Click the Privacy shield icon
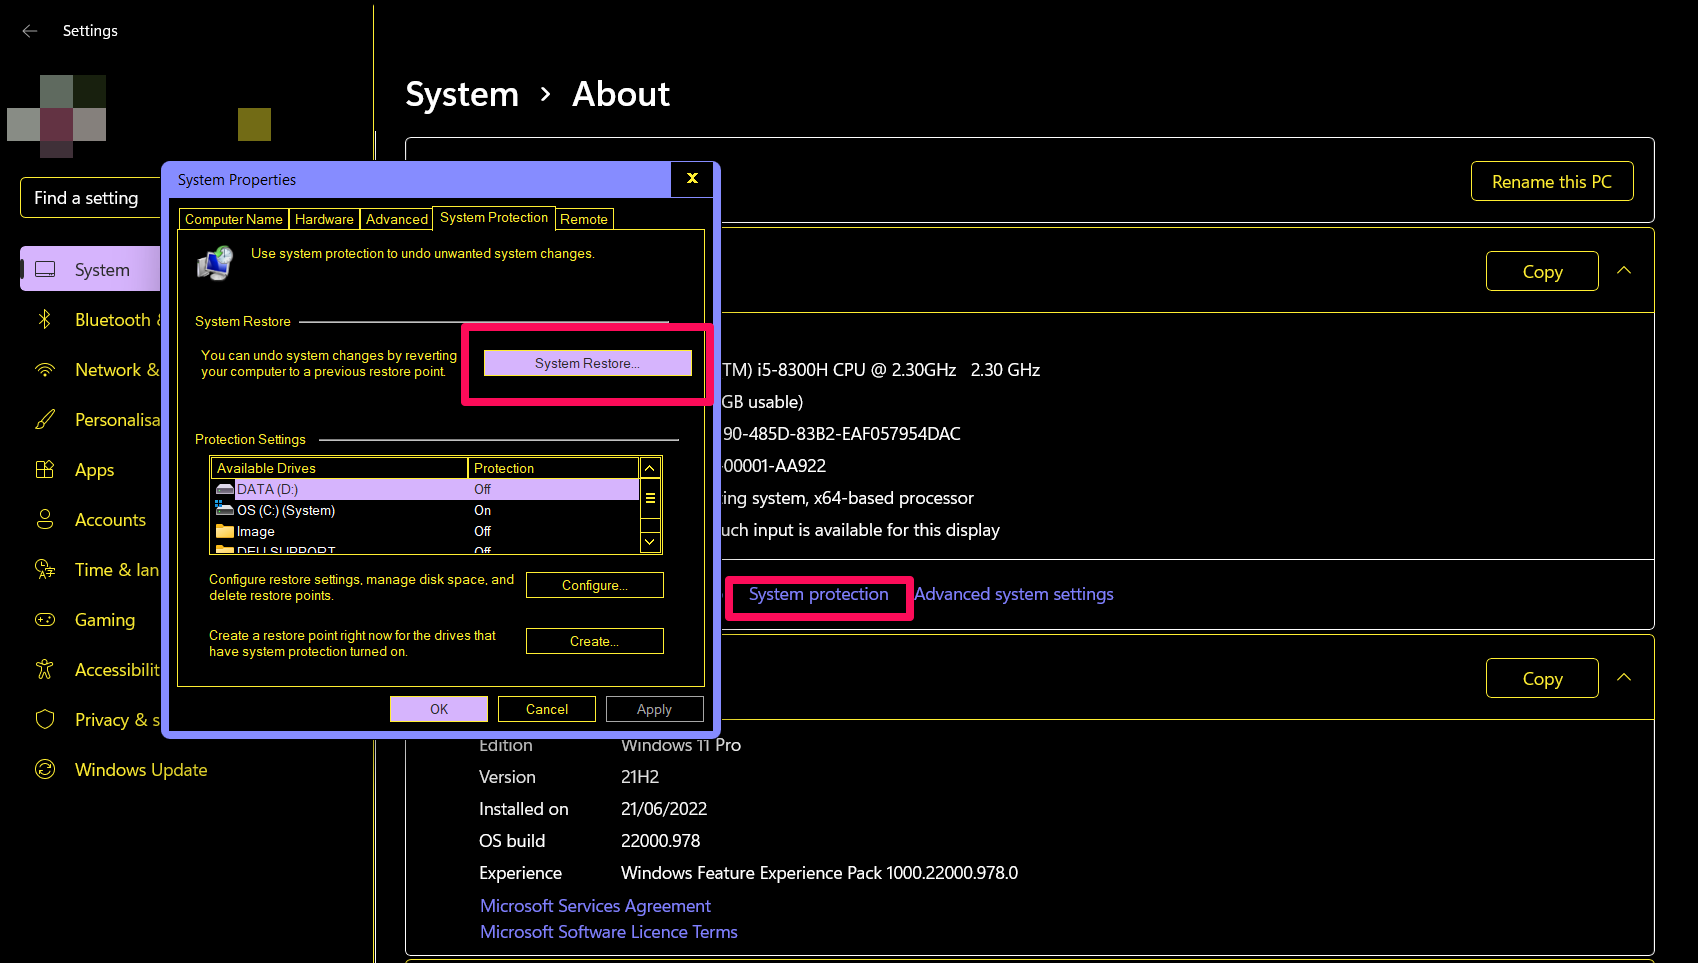This screenshot has height=963, width=1698. (45, 720)
